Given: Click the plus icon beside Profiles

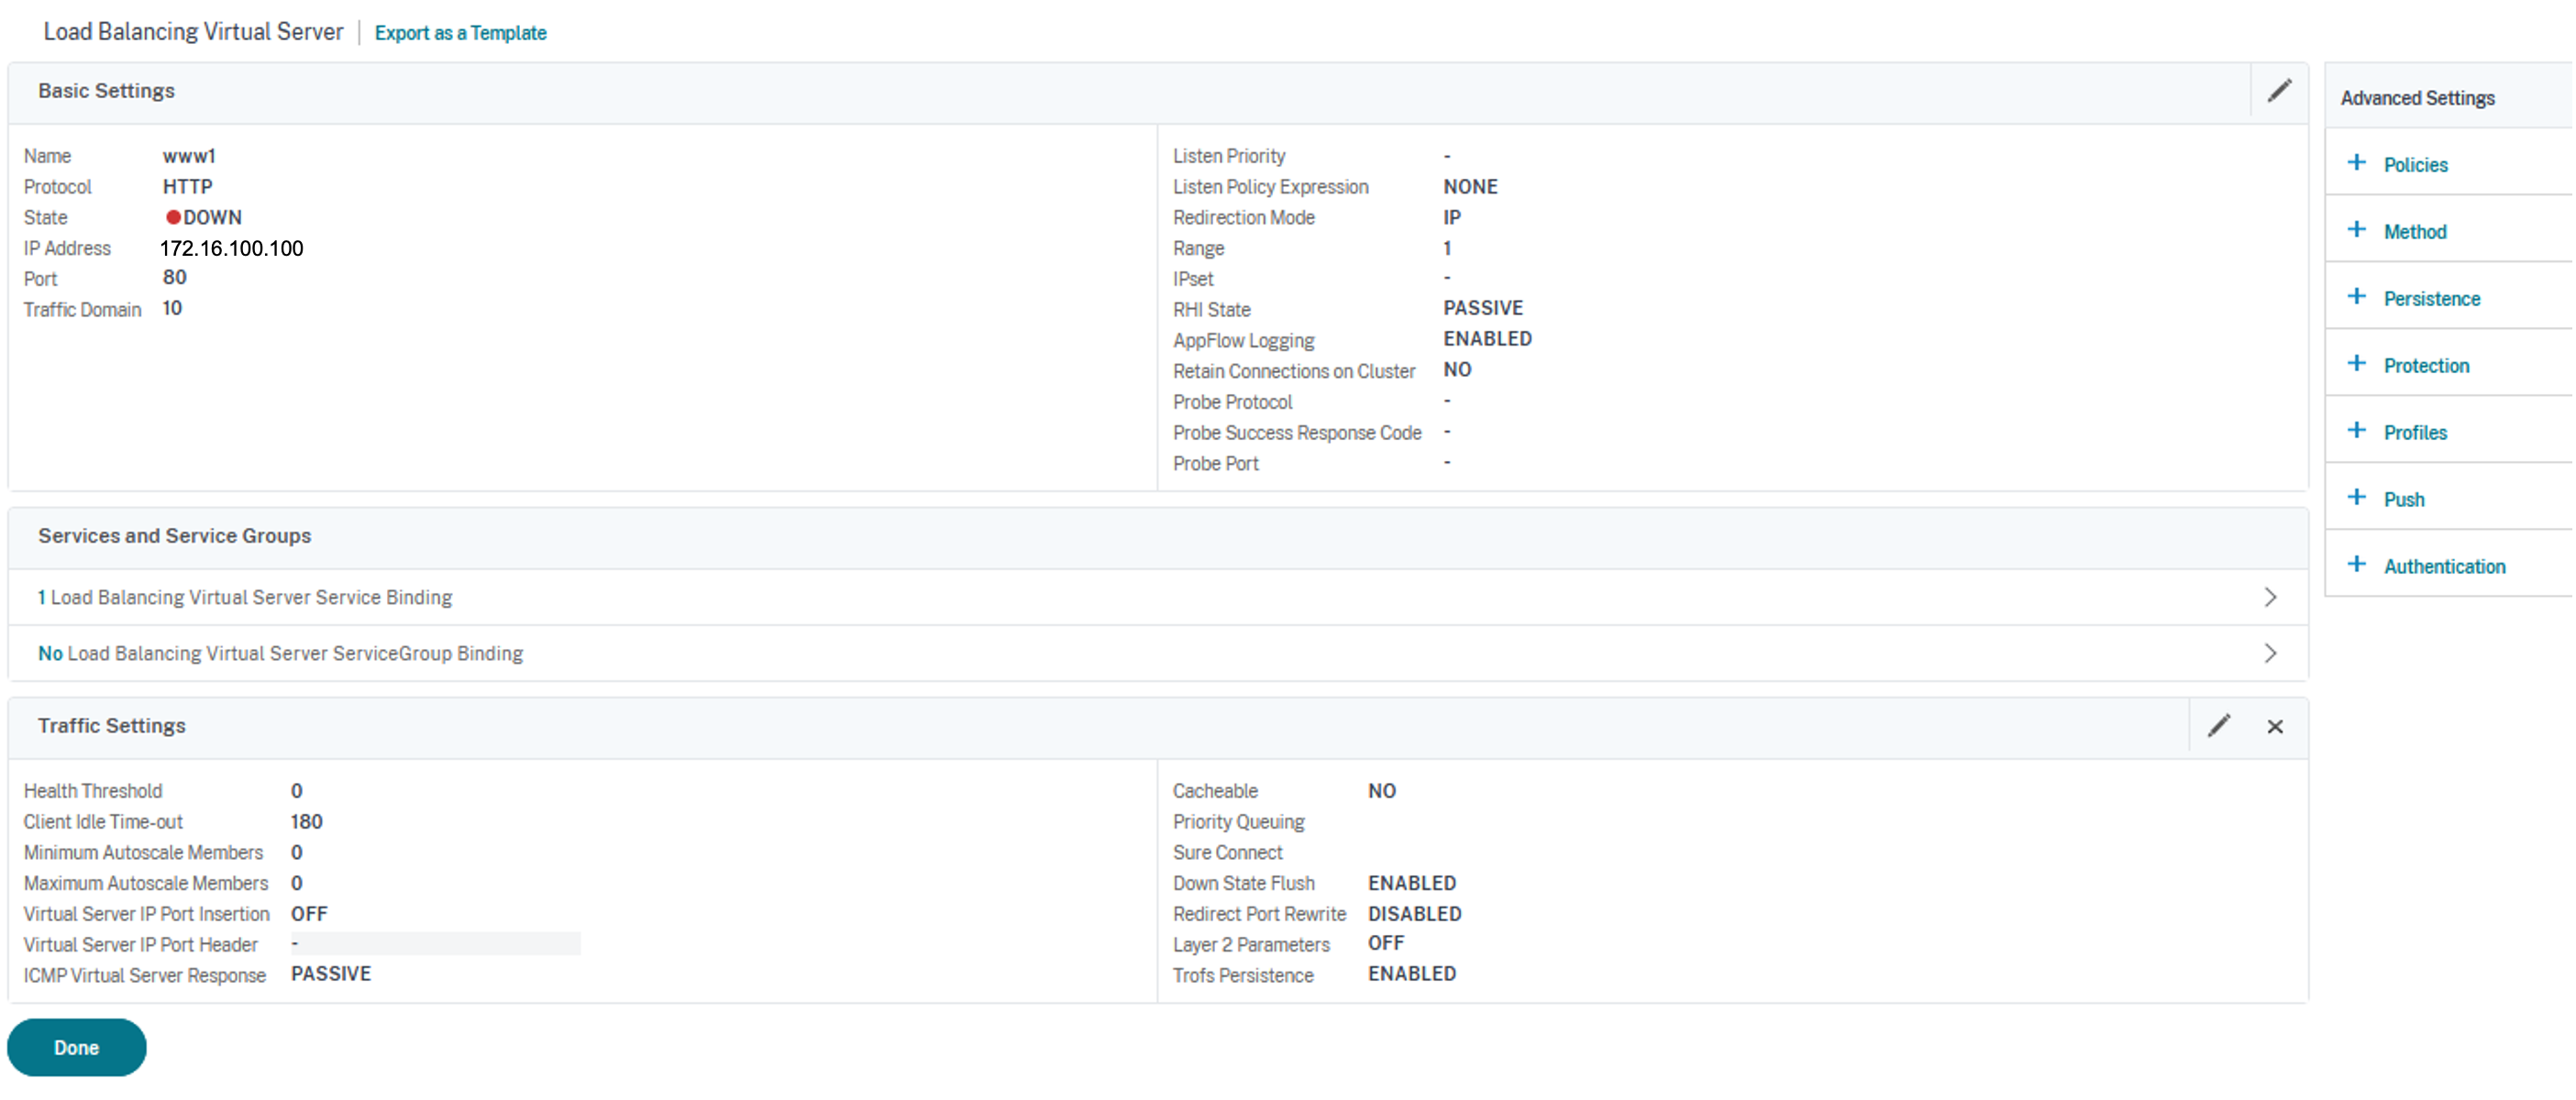Looking at the screenshot, I should click(x=2357, y=431).
